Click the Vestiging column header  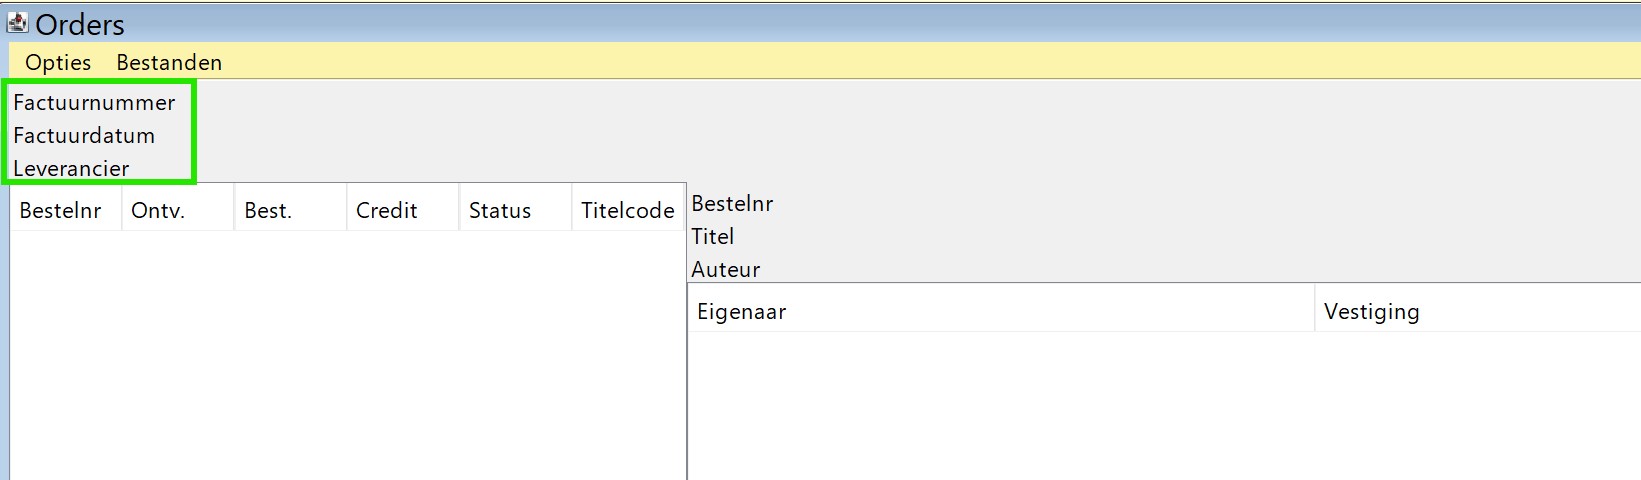[x=1372, y=311]
